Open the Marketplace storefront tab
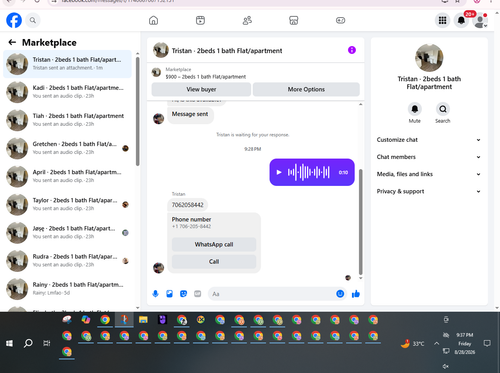Screen dimensions: 500x373 (x=294, y=20)
